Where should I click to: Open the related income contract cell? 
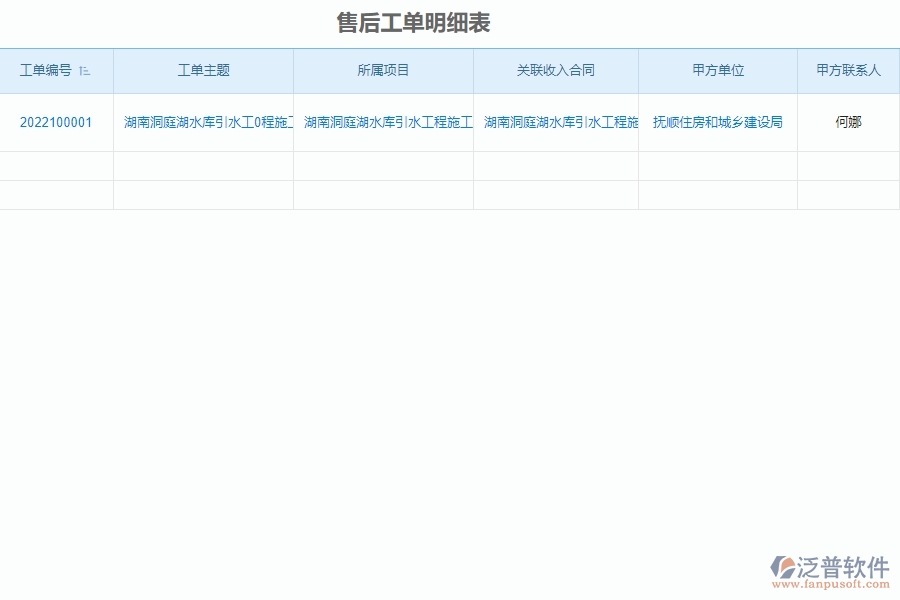[555, 122]
